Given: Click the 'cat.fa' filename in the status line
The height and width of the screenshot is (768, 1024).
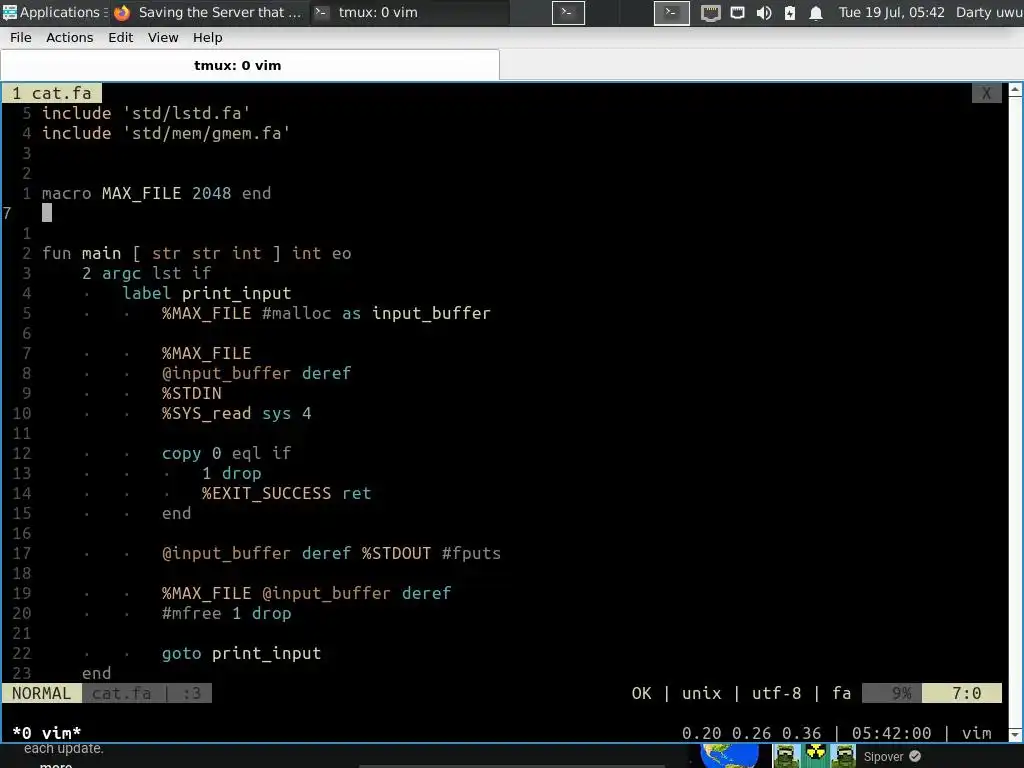Looking at the screenshot, I should click(x=121, y=694).
